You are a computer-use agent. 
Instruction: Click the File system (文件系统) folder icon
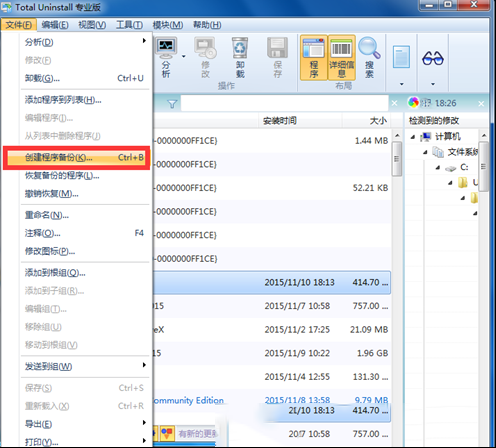point(438,152)
